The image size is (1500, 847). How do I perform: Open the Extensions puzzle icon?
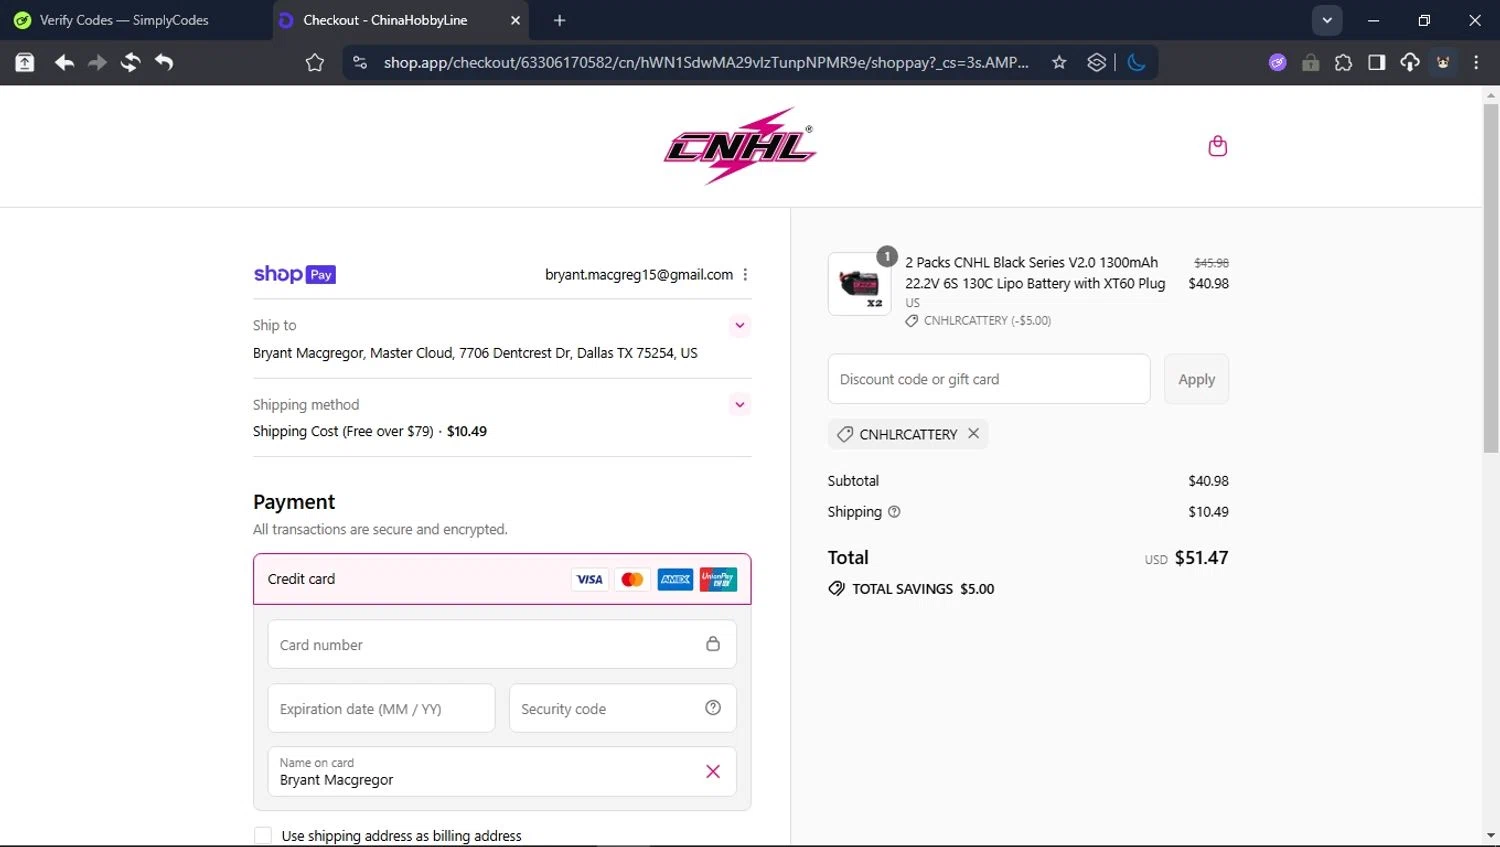1343,63
